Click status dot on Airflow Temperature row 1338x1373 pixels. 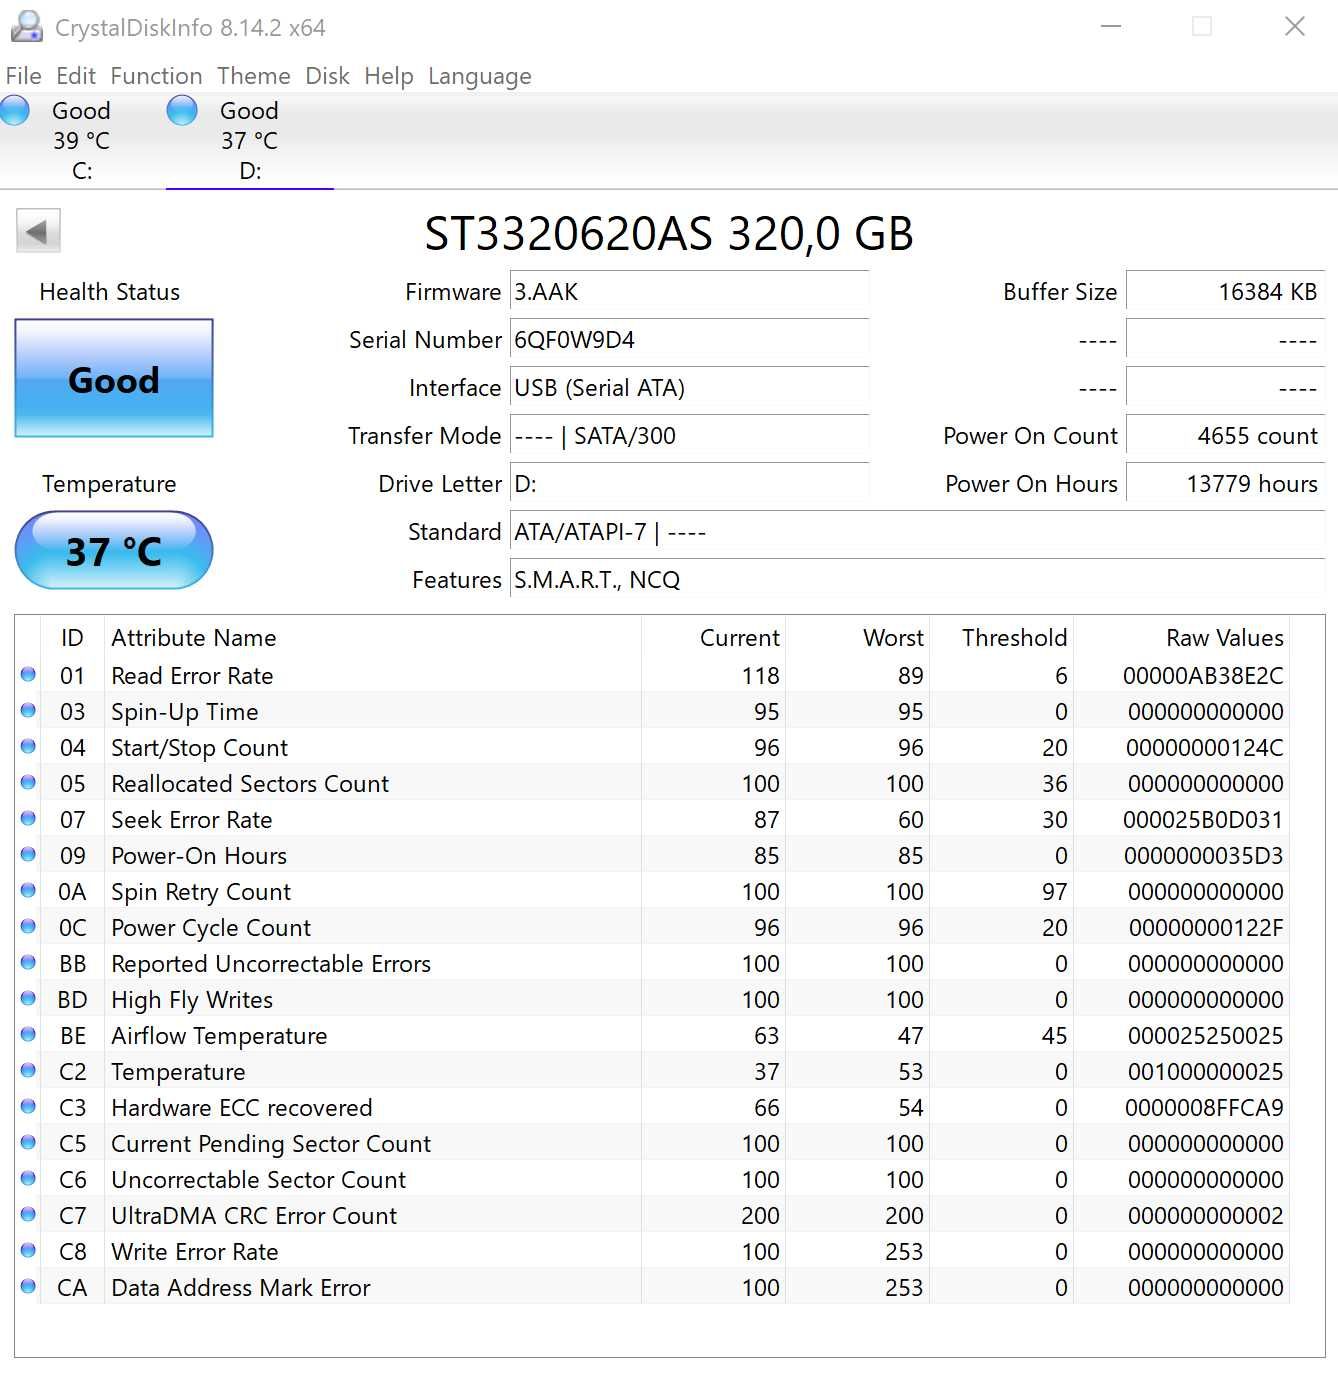28,1035
